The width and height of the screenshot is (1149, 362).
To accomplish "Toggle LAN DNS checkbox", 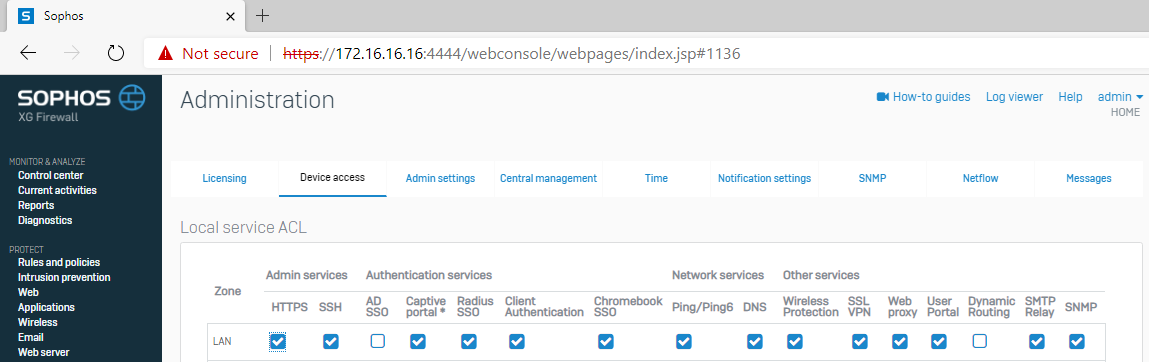I will click(755, 341).
